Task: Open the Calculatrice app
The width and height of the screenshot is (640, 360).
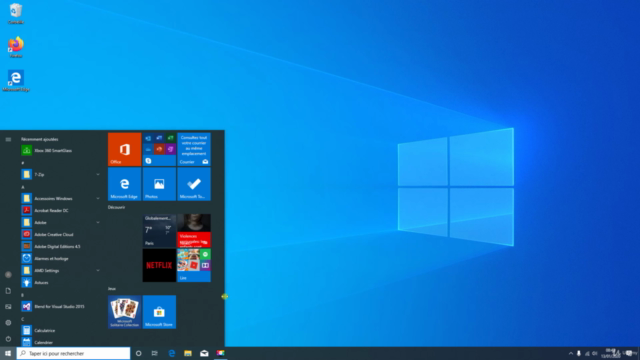Action: (x=60, y=331)
